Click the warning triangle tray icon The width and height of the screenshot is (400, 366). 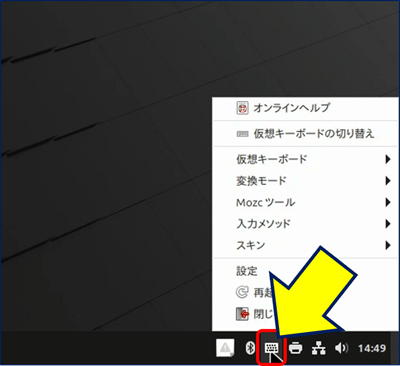click(225, 348)
